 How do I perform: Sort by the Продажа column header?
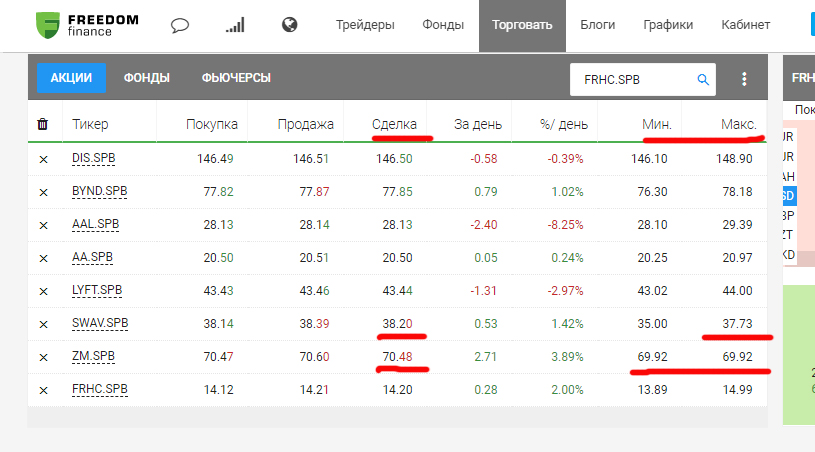pyautogui.click(x=305, y=125)
